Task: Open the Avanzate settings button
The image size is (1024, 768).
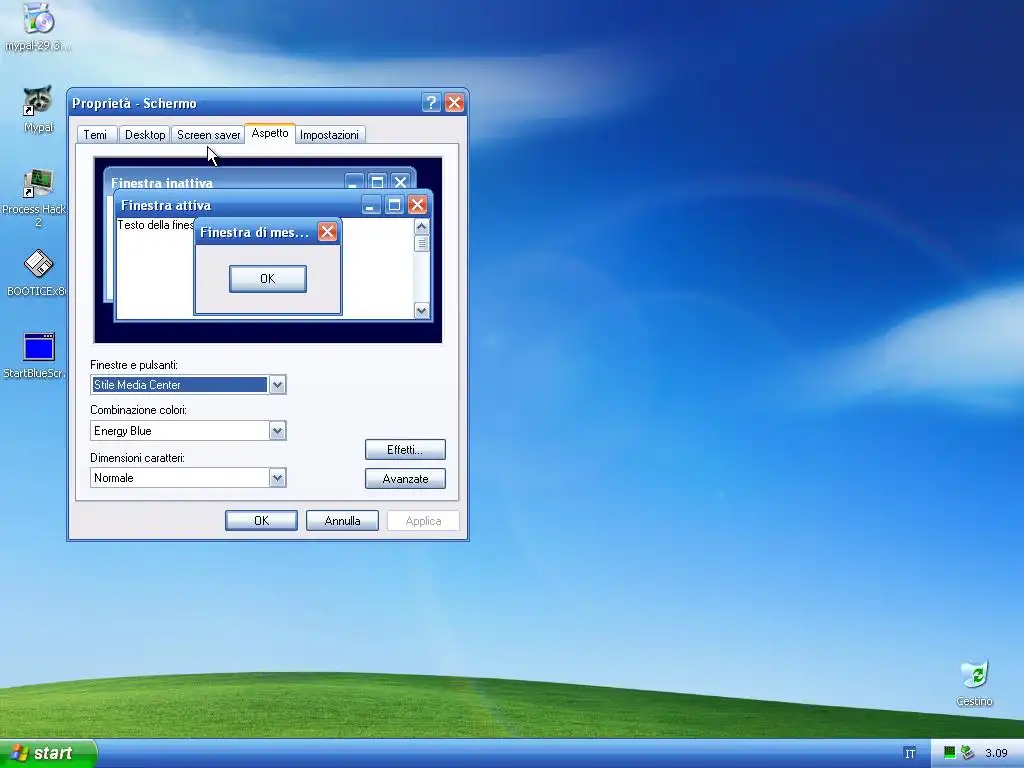Action: 405,479
